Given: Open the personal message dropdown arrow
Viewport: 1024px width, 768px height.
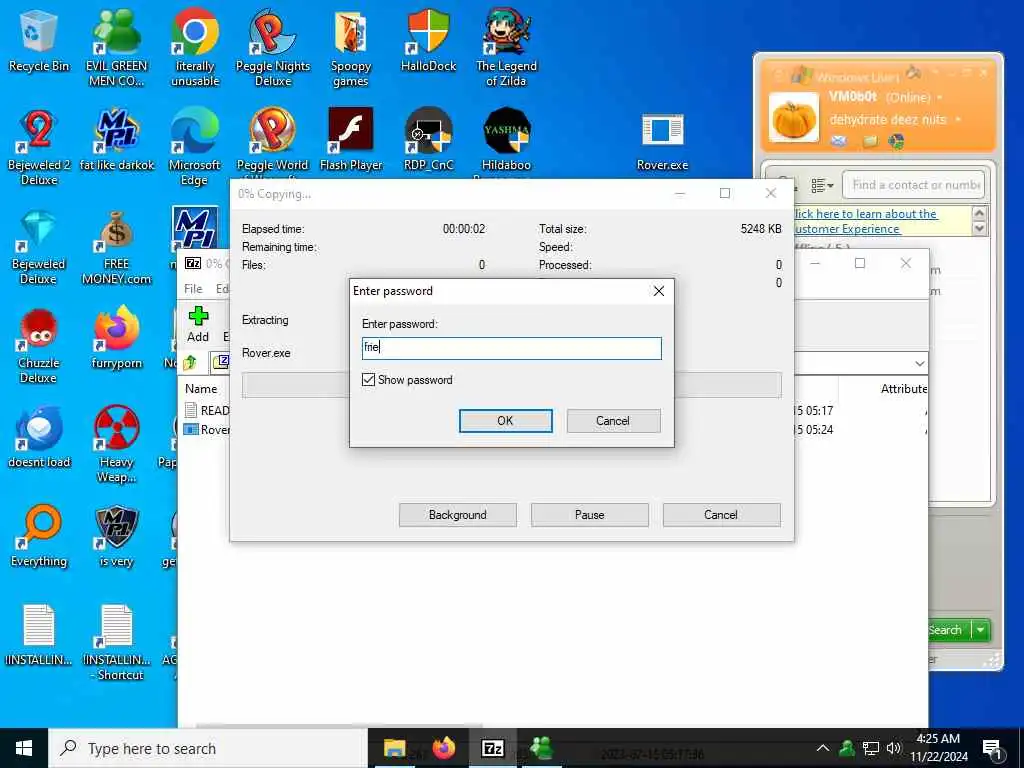Looking at the screenshot, I should tap(958, 120).
